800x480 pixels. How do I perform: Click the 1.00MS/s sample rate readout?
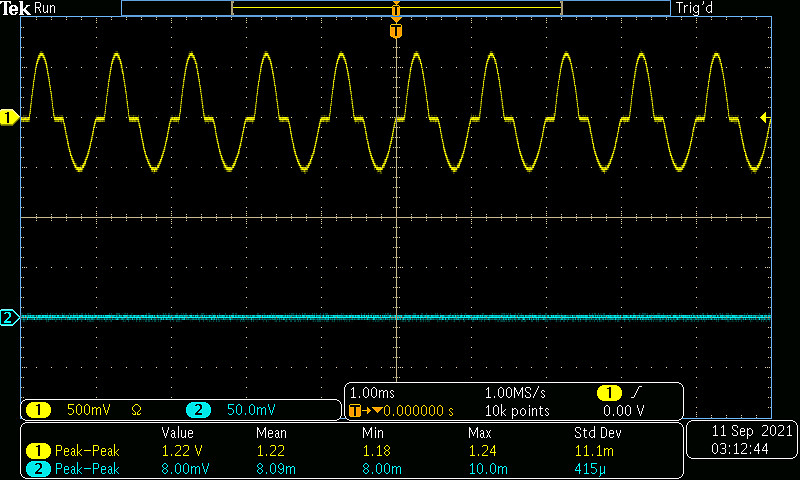coord(515,393)
